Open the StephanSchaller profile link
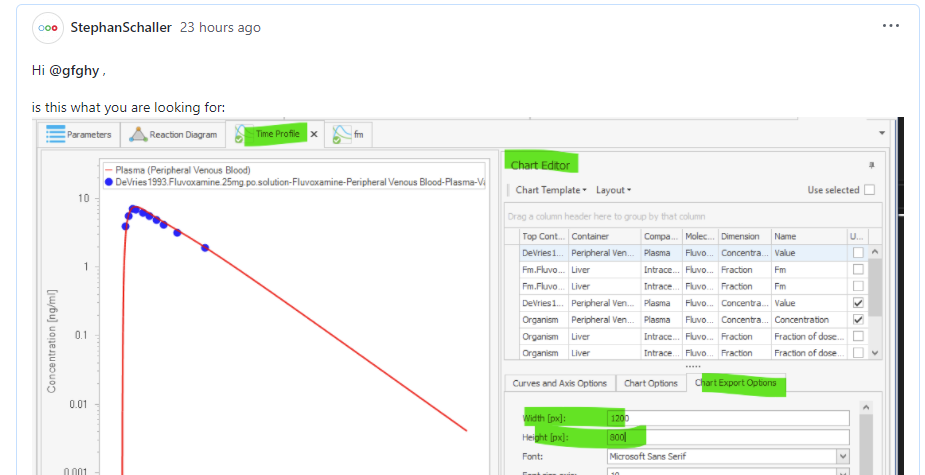 (x=121, y=27)
